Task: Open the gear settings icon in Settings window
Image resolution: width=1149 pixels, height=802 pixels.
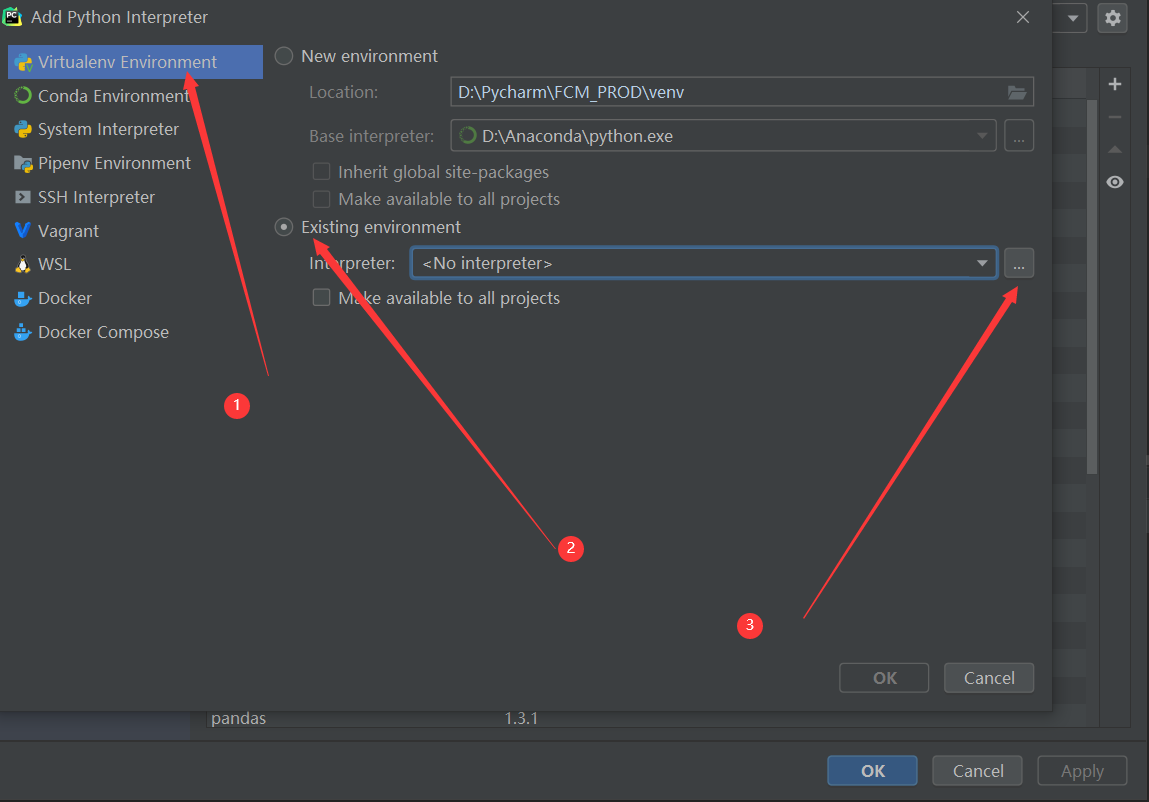Action: [x=1112, y=18]
